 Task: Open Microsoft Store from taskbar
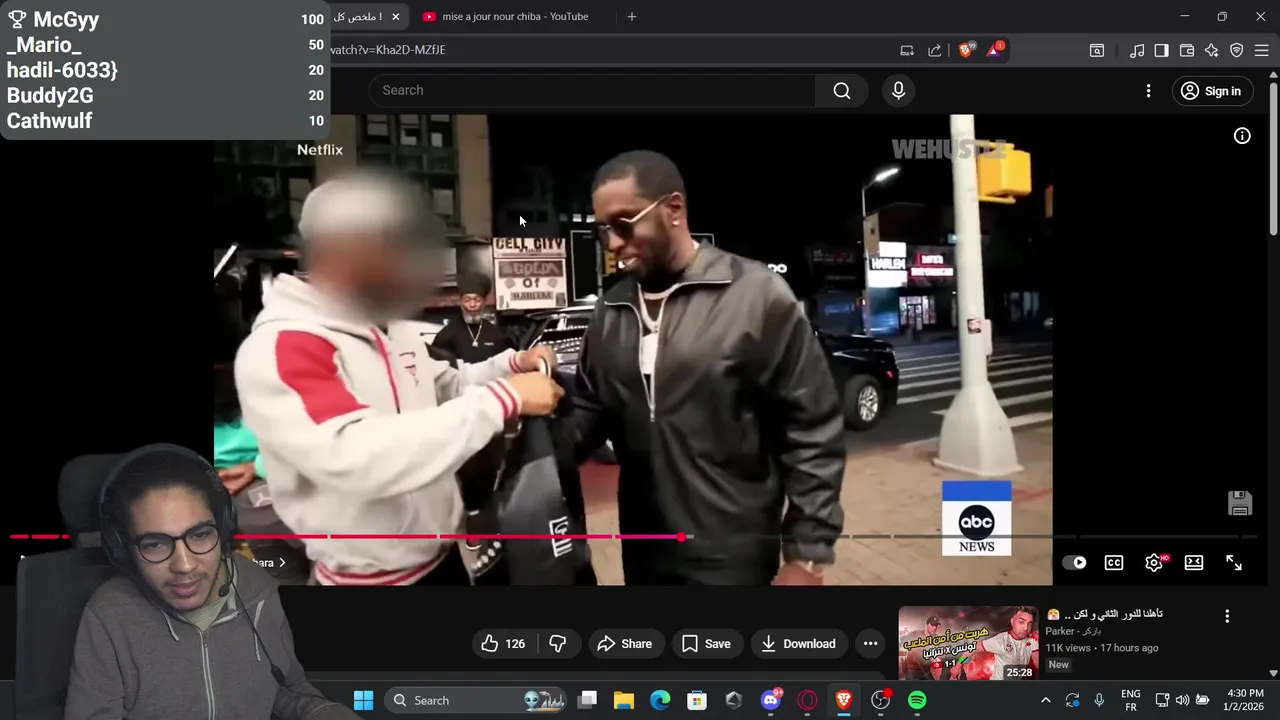(x=697, y=700)
